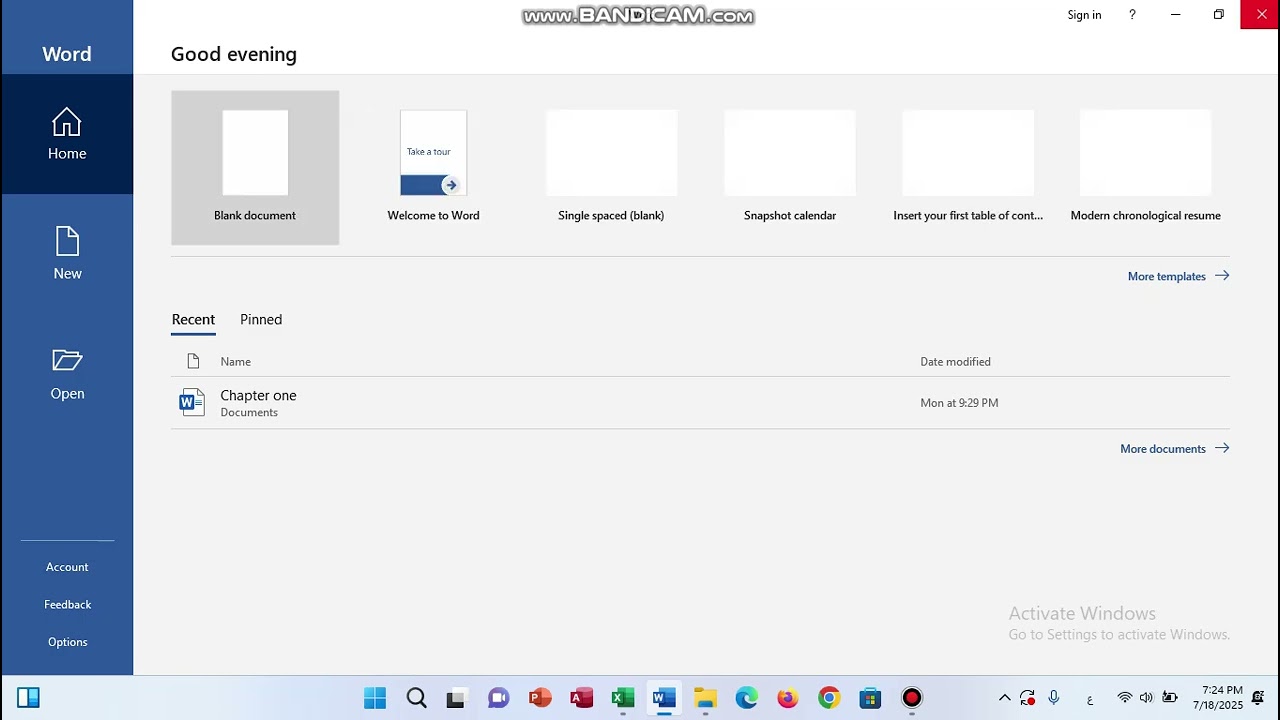Select Insert your first table of contents template

point(968,168)
